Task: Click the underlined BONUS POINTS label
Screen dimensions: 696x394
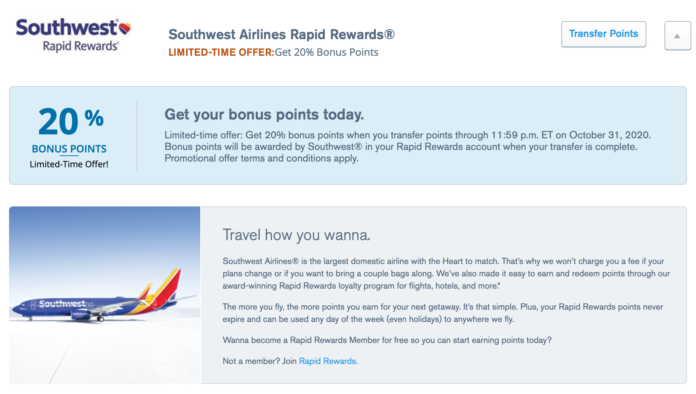Action: click(69, 149)
